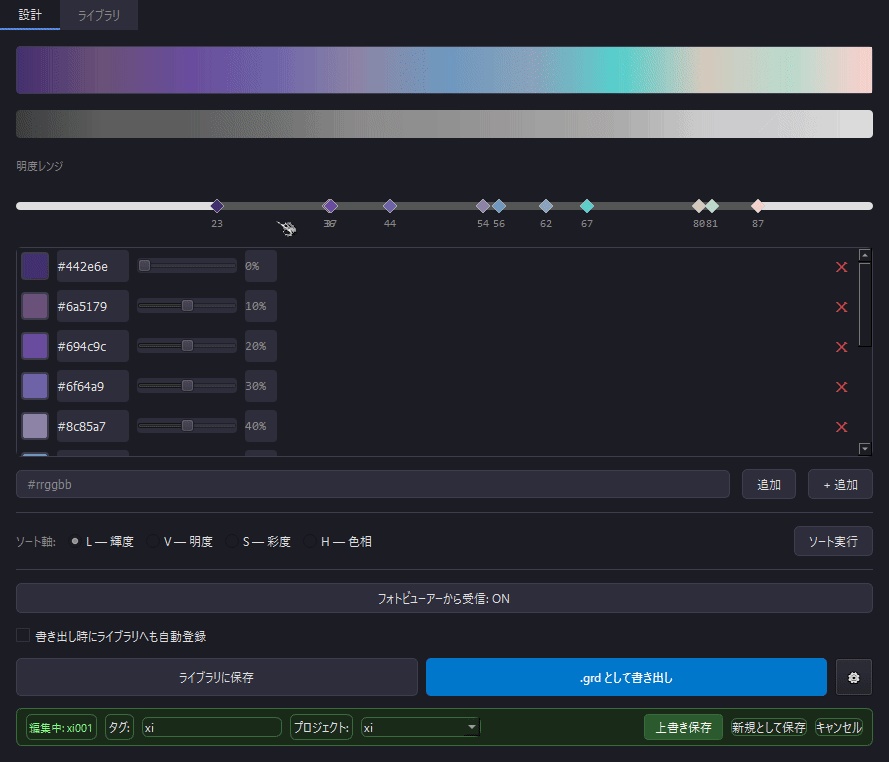This screenshot has height=762, width=889.
Task: Run sort with ソート実行 button
Action: (833, 541)
